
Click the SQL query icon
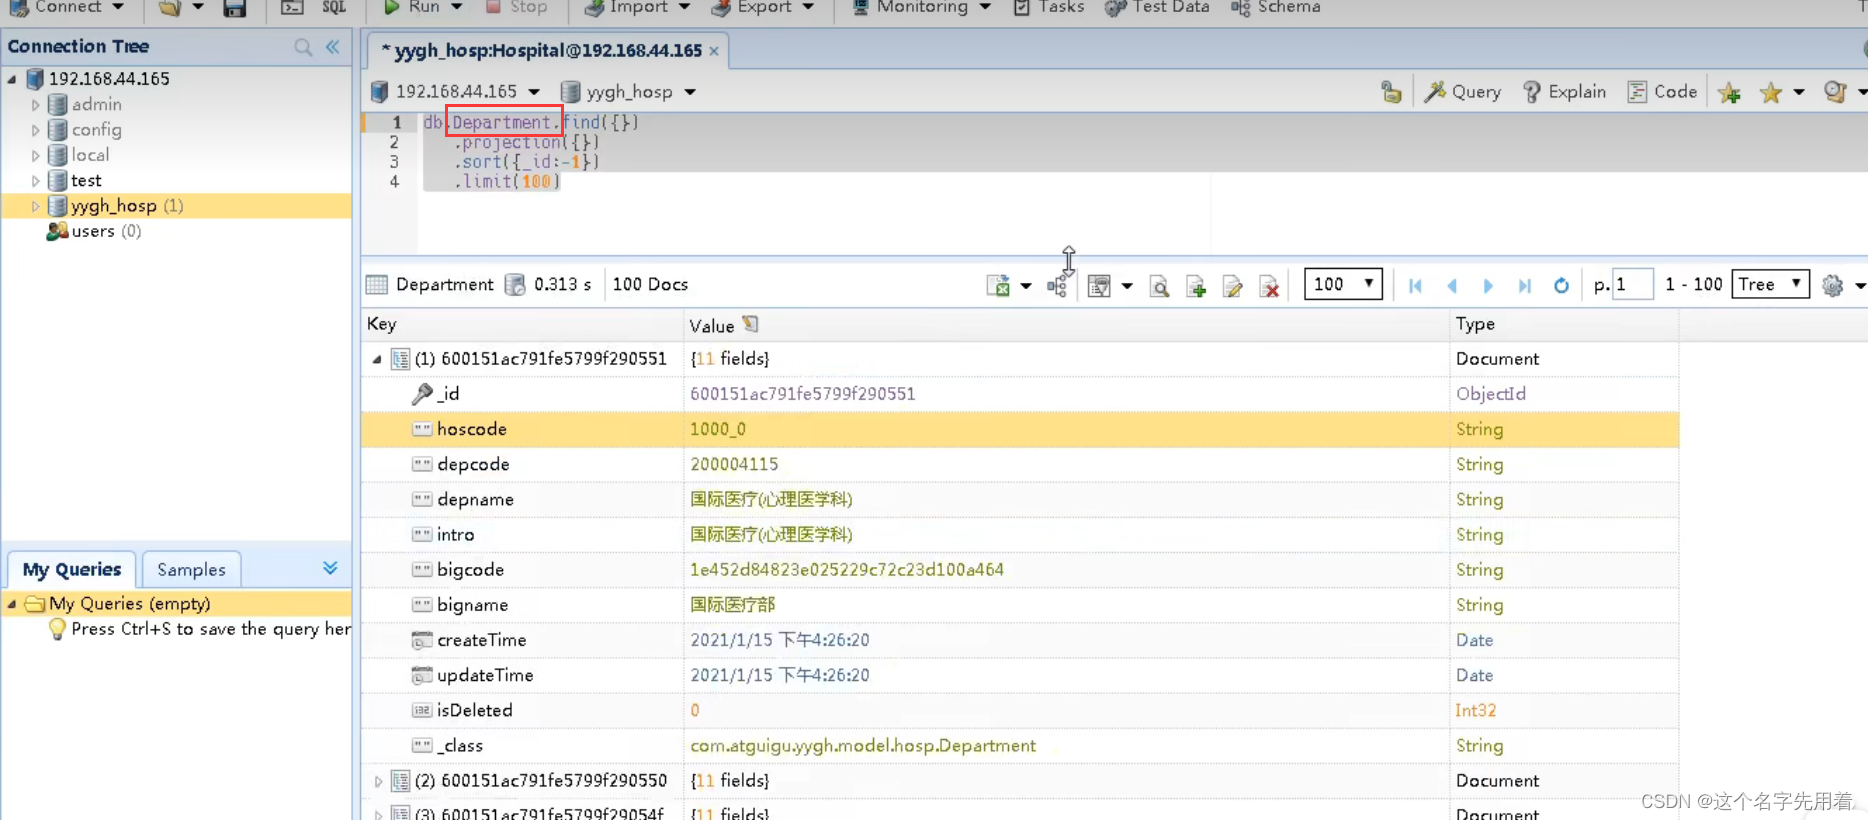pos(334,8)
